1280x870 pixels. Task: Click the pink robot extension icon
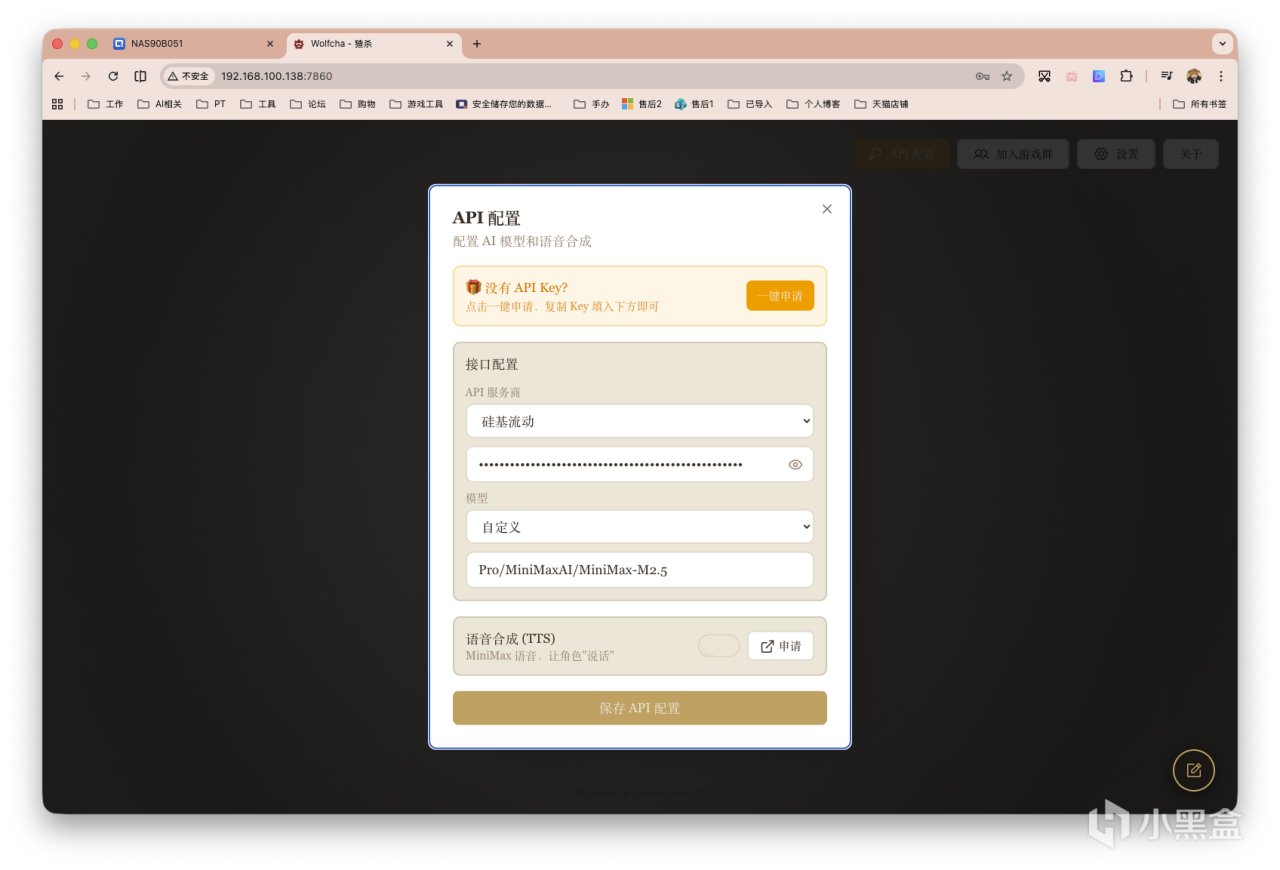(1071, 76)
